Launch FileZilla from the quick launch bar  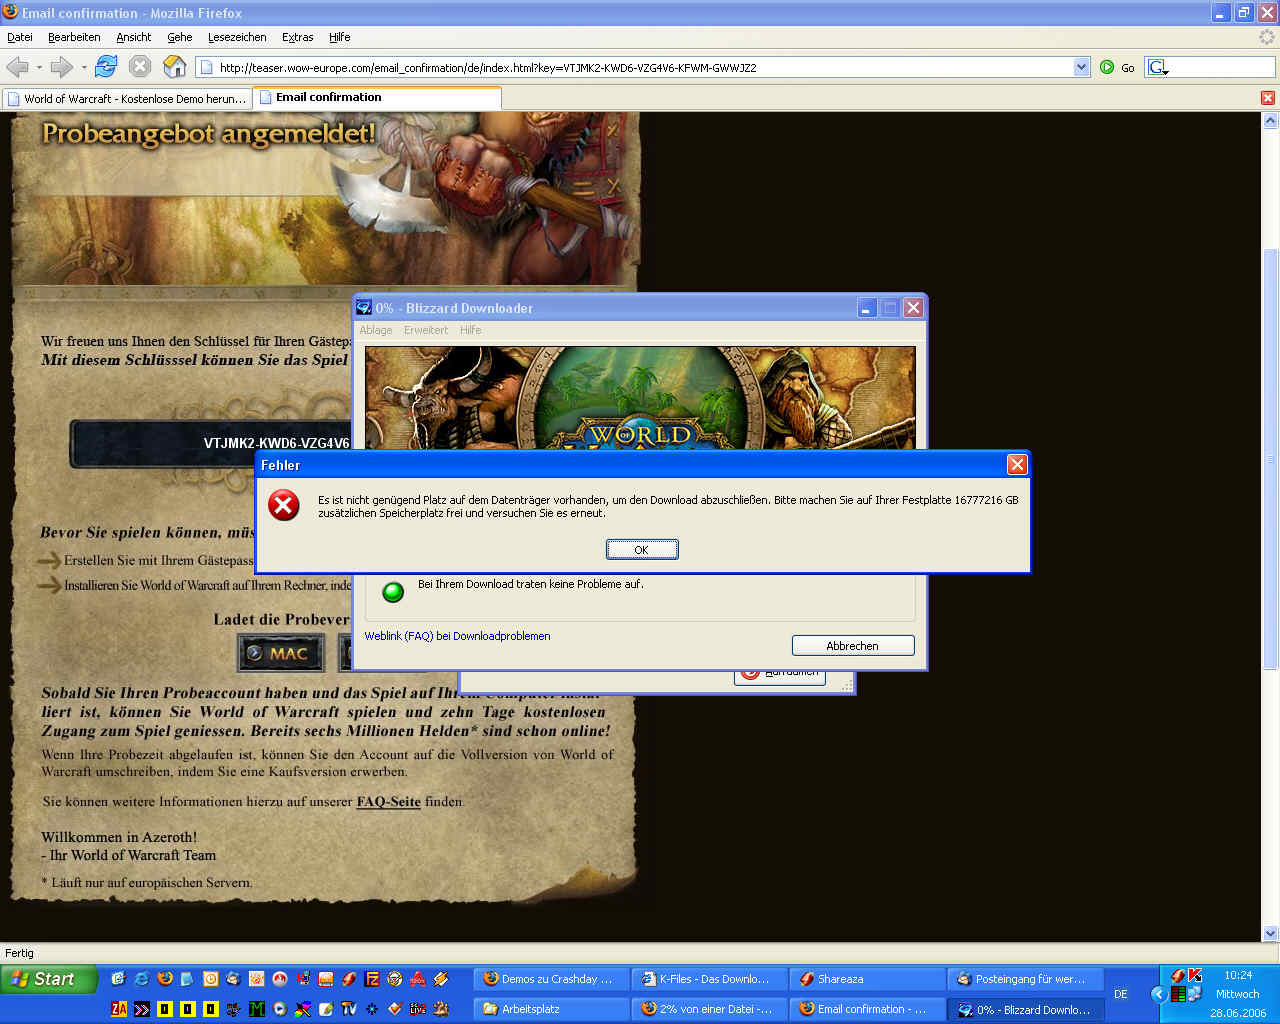372,979
